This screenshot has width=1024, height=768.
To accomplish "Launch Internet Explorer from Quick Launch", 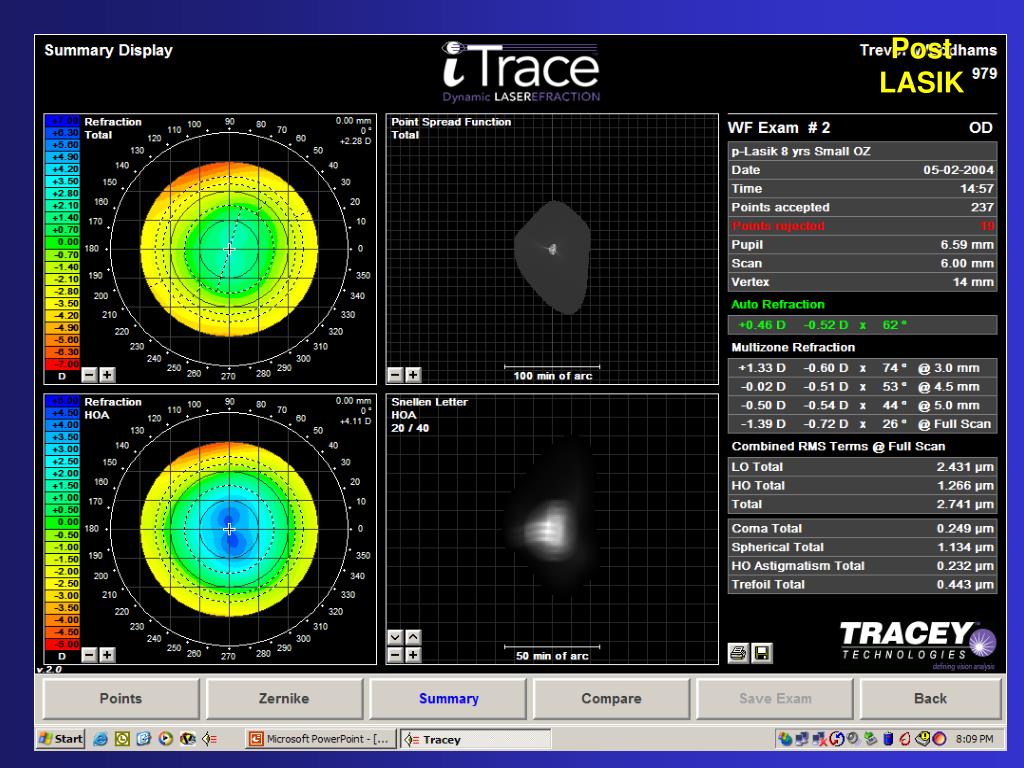I will [100, 739].
